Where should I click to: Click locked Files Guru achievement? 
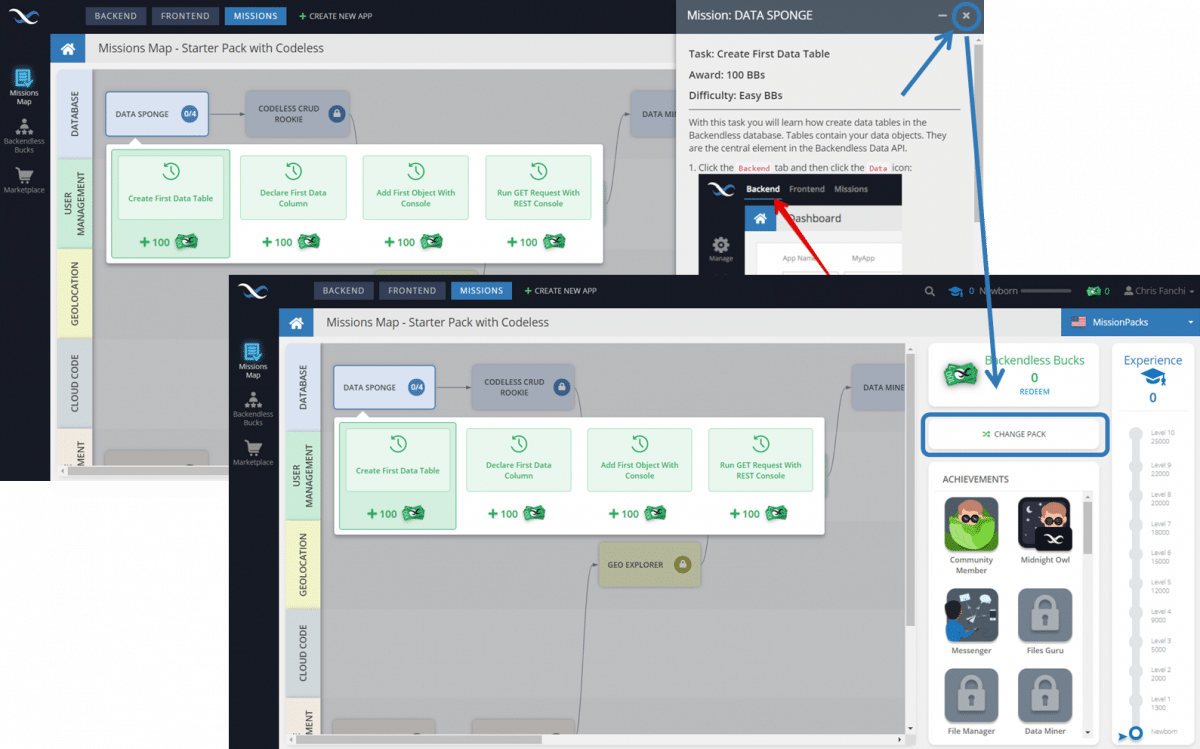coord(1045,615)
